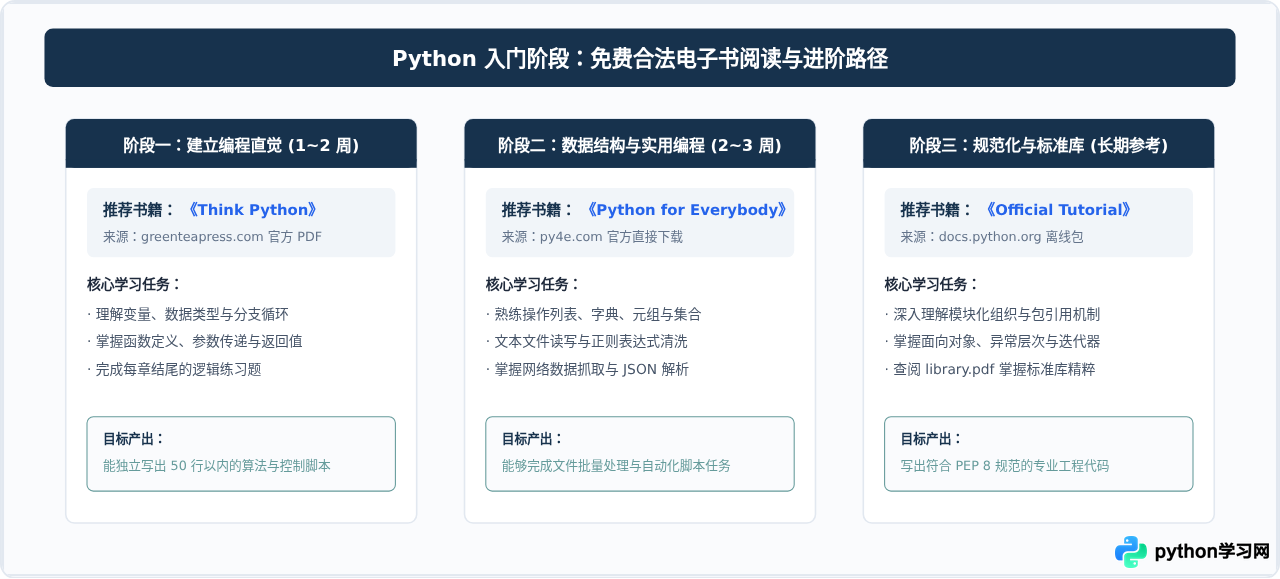Screen dimensions: 1280x579
Task: Click the python学习网 brand text
Action: pos(1211,552)
